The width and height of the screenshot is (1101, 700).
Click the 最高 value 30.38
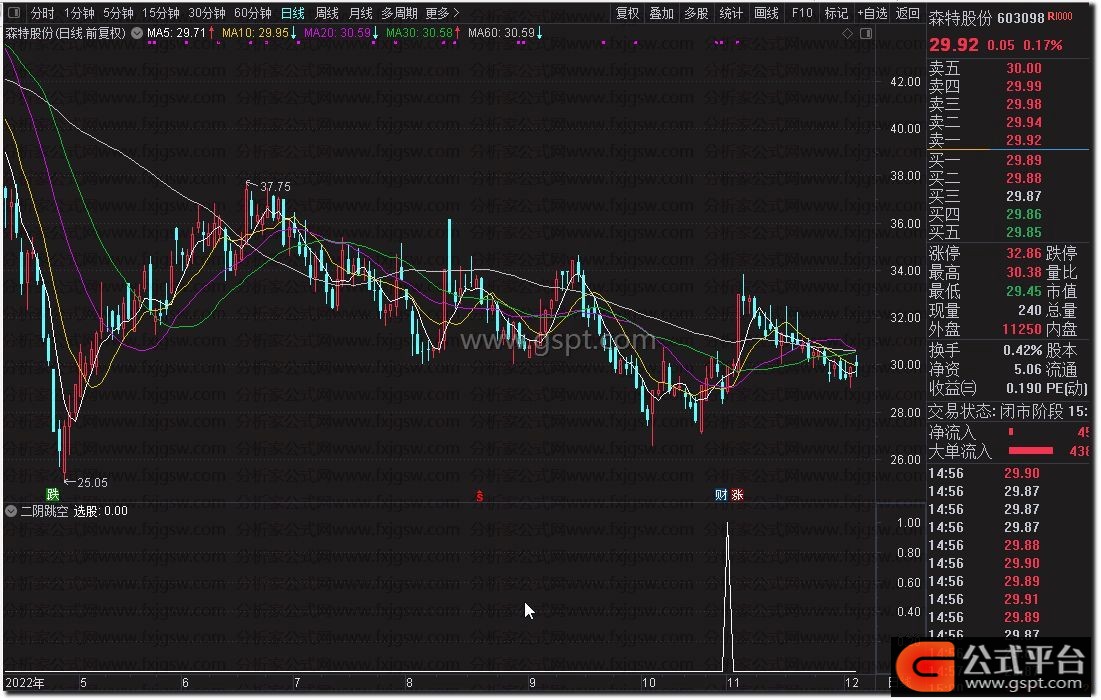click(x=1024, y=272)
